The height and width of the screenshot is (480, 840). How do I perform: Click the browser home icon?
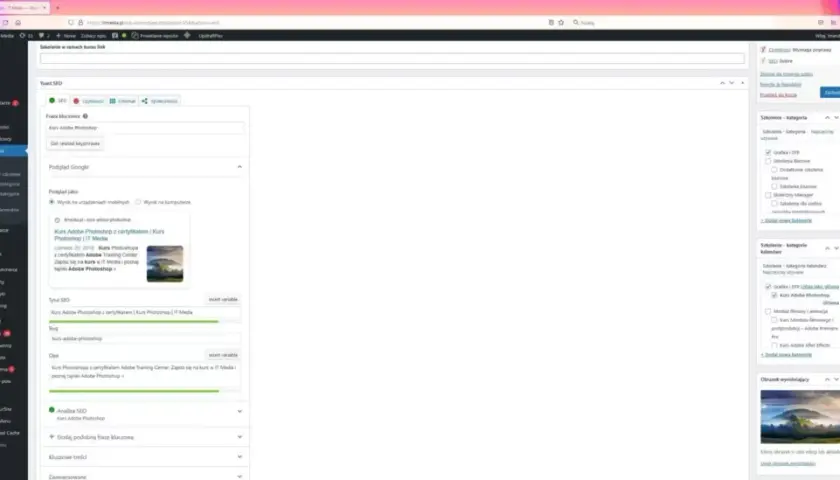[18, 22]
